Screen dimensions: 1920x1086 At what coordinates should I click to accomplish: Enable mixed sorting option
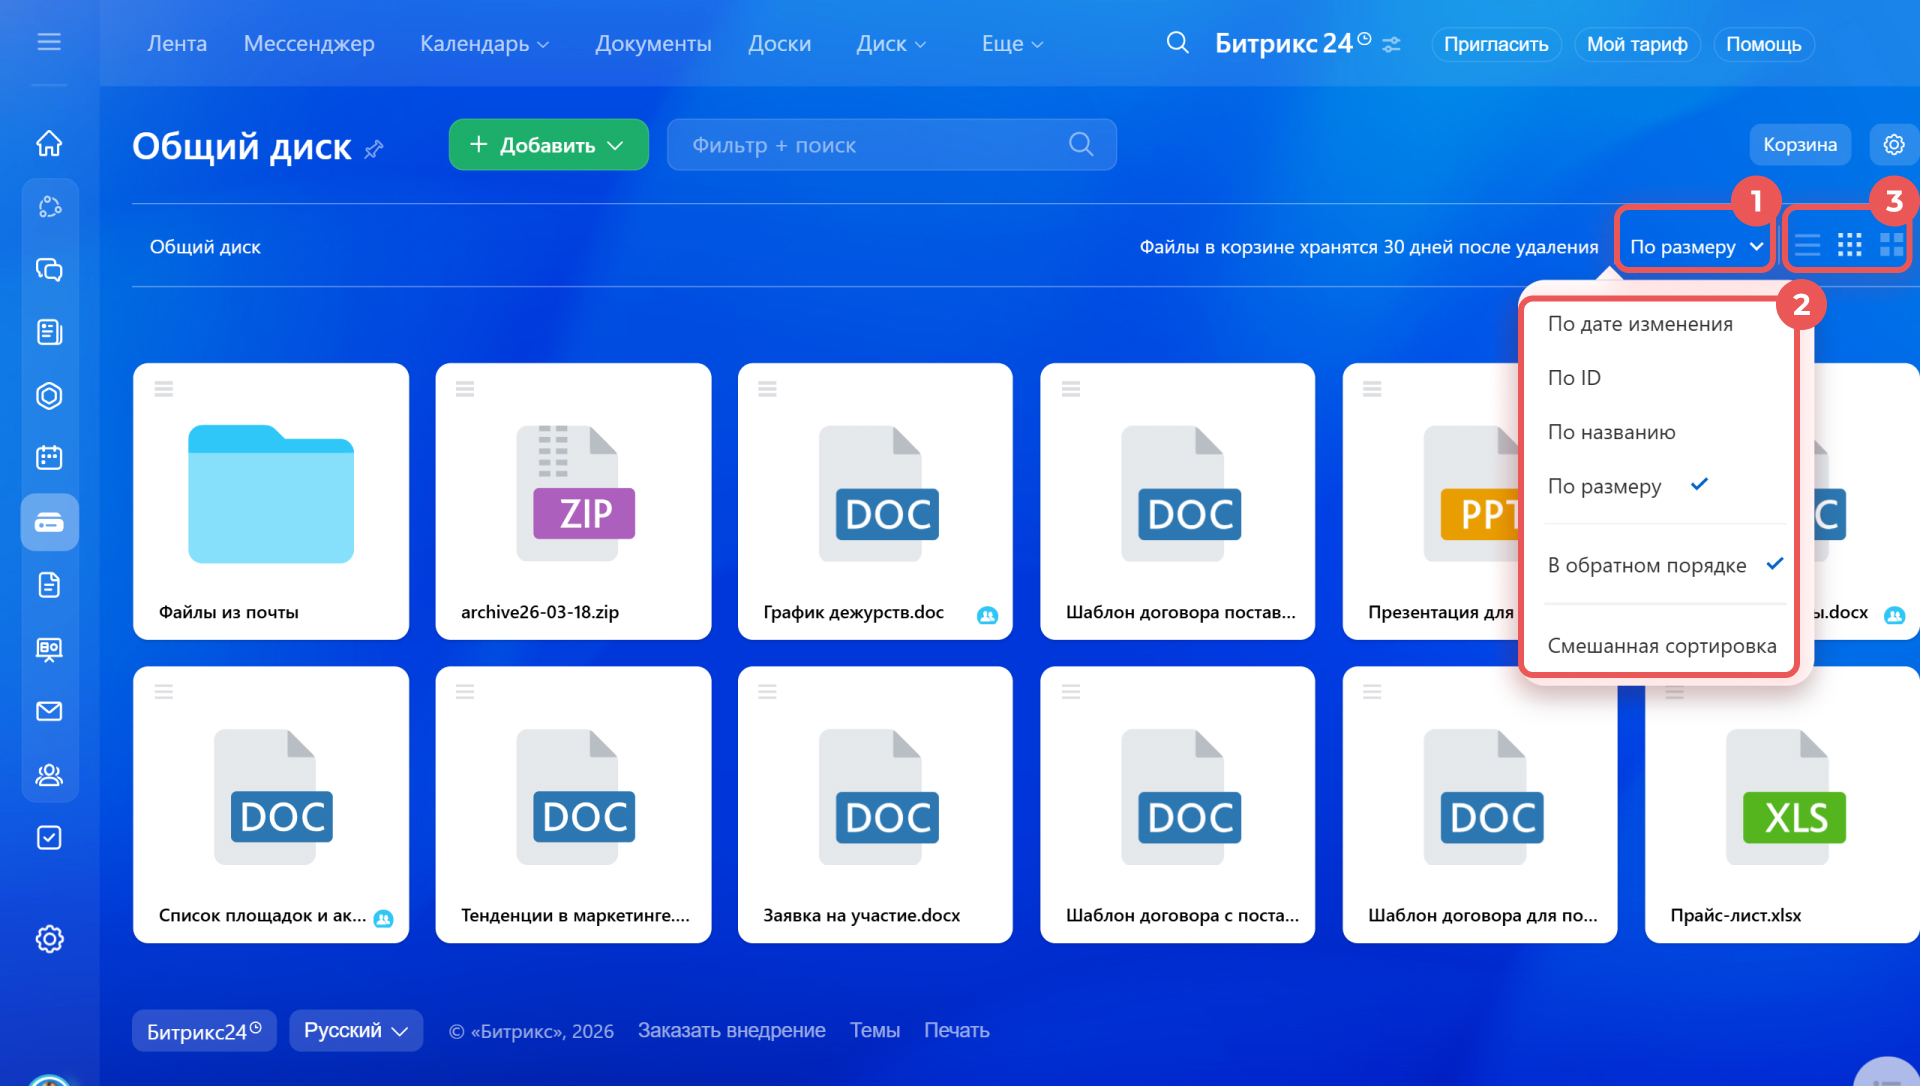pyautogui.click(x=1661, y=646)
